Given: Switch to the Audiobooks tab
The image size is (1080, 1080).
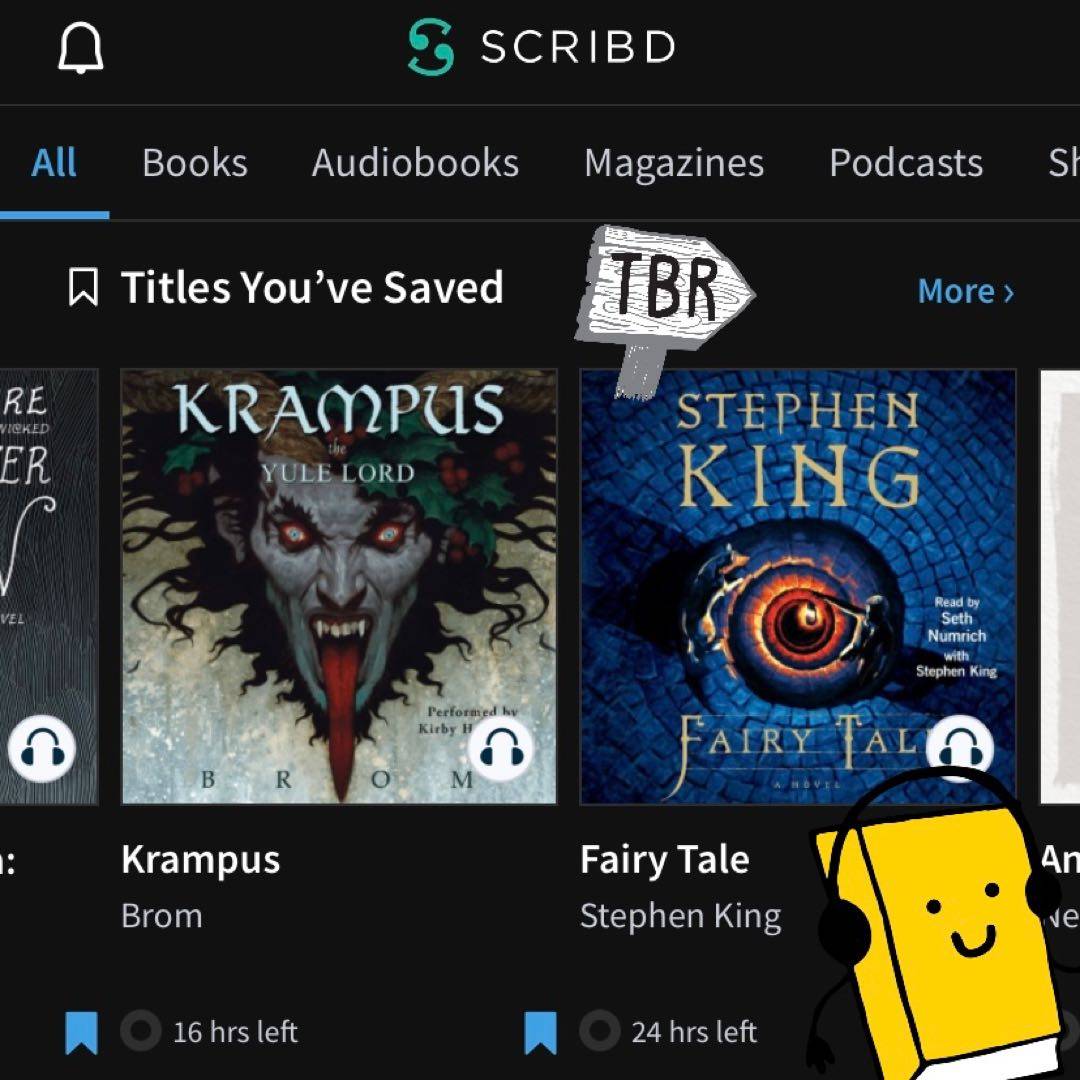Looking at the screenshot, I should (415, 163).
